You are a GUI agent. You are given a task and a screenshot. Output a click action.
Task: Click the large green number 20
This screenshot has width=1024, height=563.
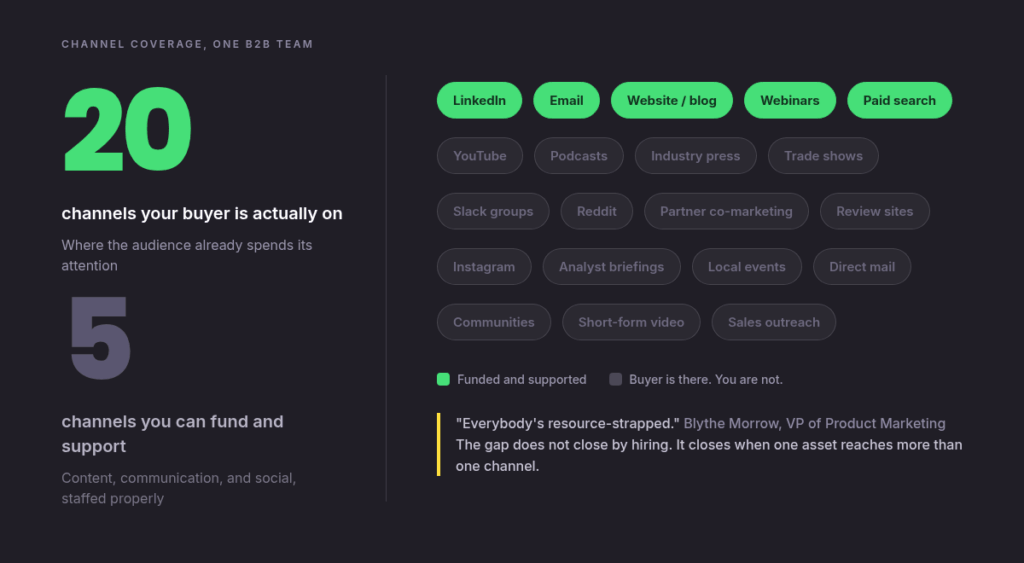[x=127, y=129]
